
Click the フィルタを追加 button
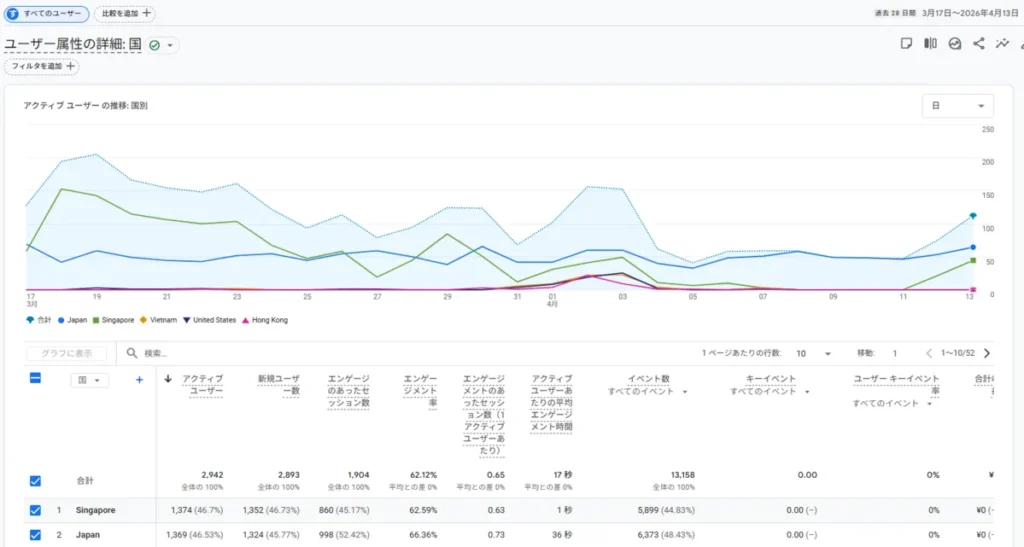click(43, 66)
